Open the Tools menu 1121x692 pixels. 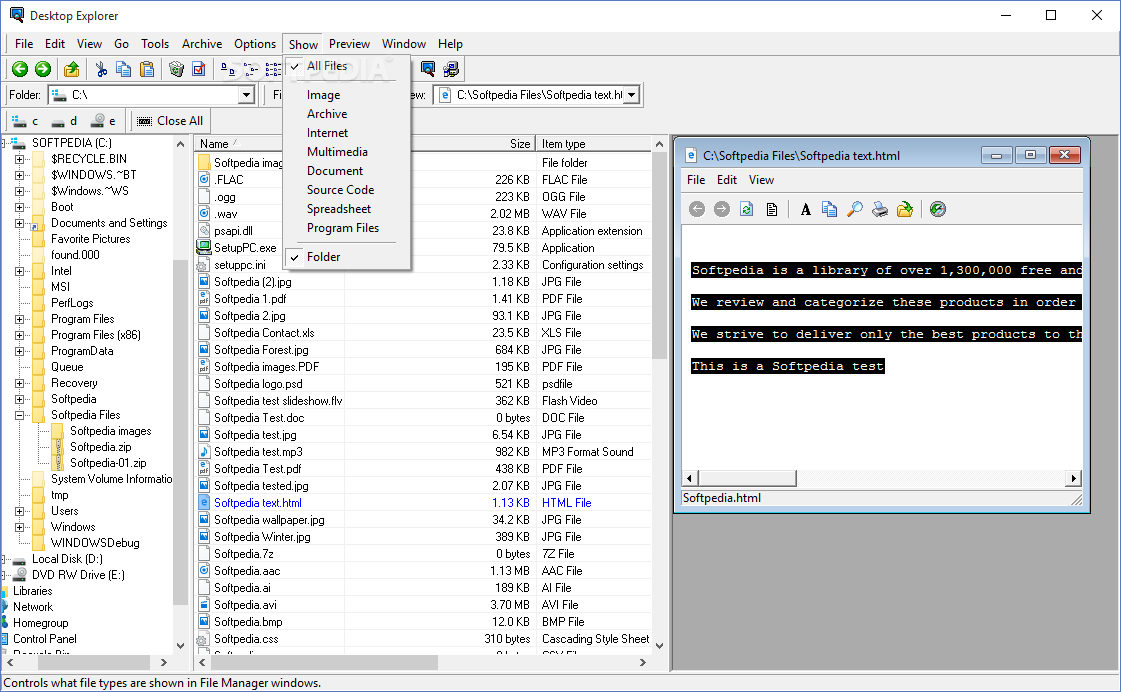154,44
